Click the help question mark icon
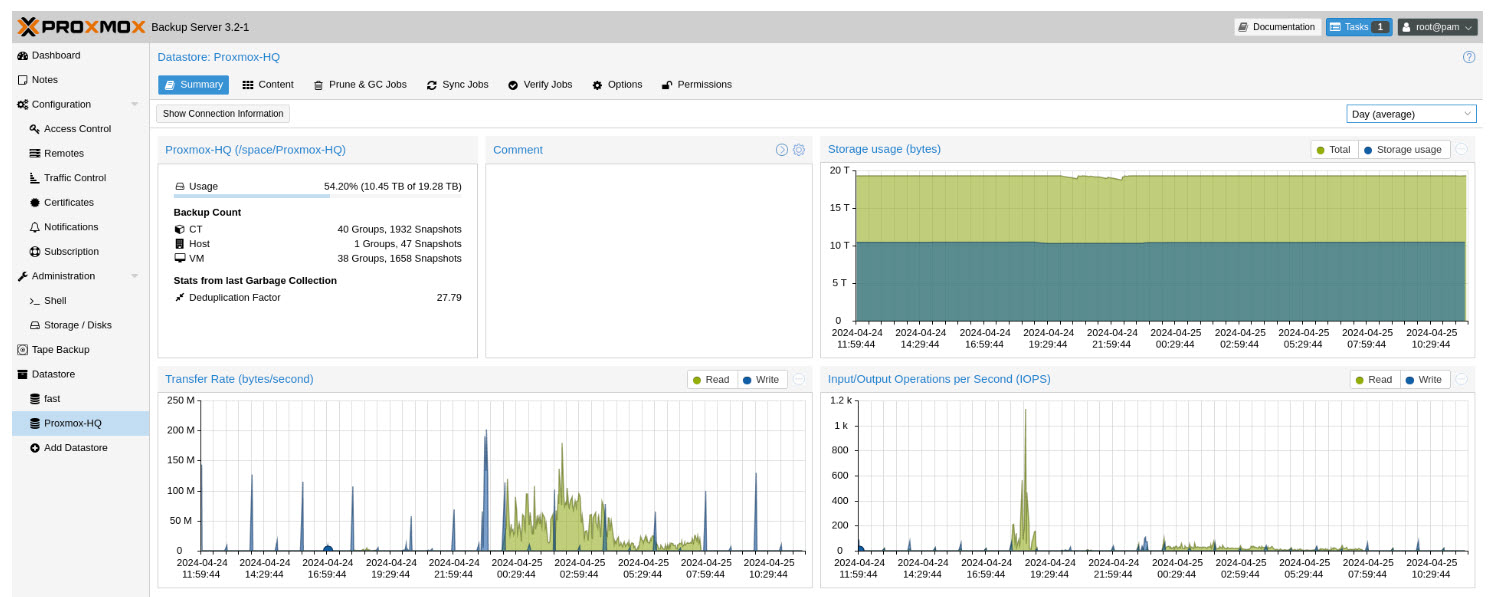This screenshot has height=597, width=1490. point(1469,57)
